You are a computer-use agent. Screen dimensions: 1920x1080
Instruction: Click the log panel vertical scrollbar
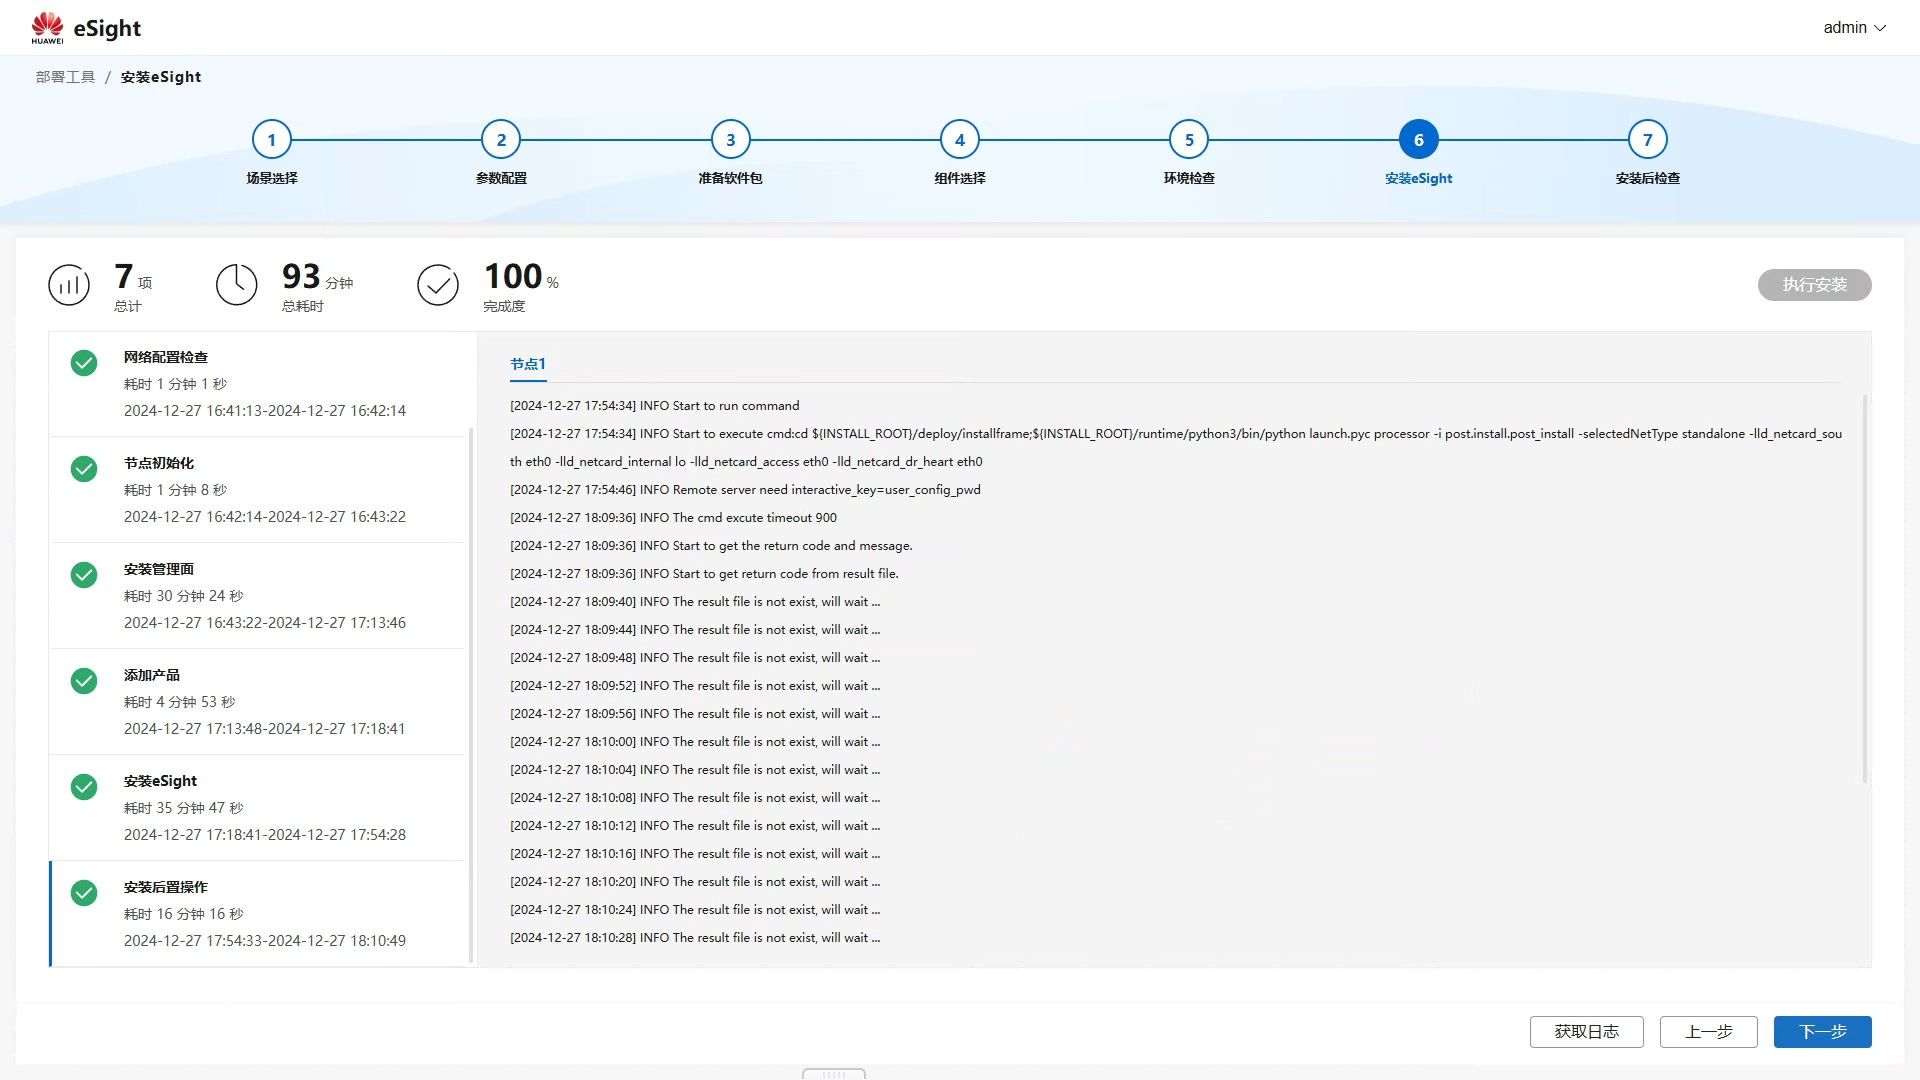[1864, 590]
